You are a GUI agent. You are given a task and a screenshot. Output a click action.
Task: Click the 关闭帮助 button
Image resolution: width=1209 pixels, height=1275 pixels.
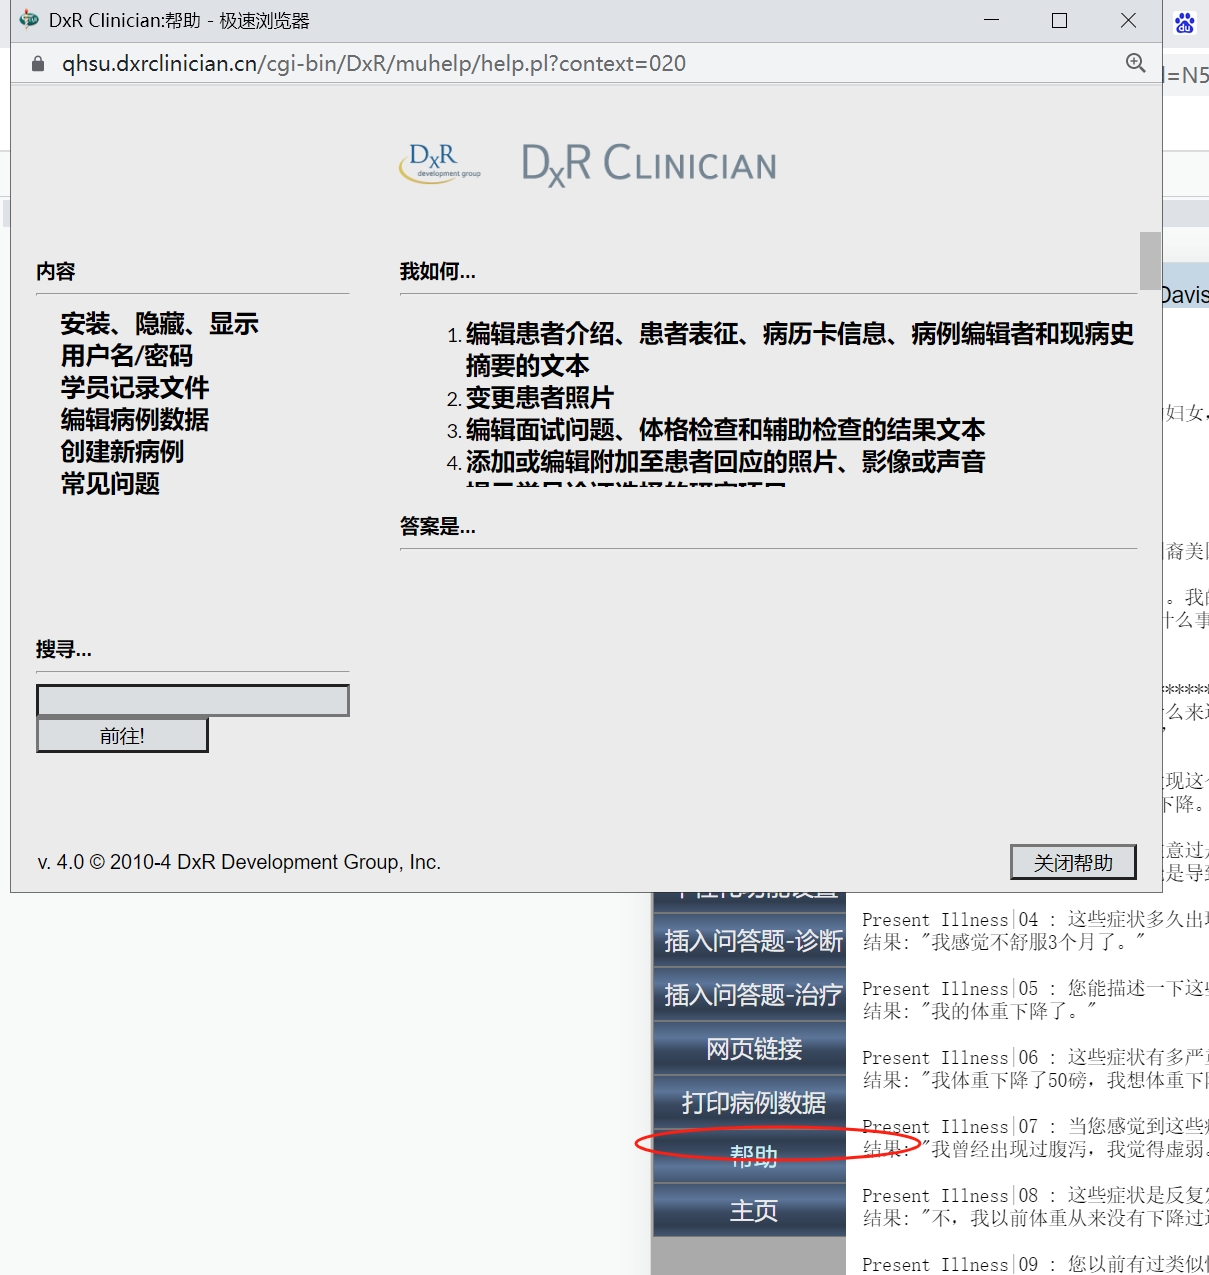pyautogui.click(x=1073, y=862)
